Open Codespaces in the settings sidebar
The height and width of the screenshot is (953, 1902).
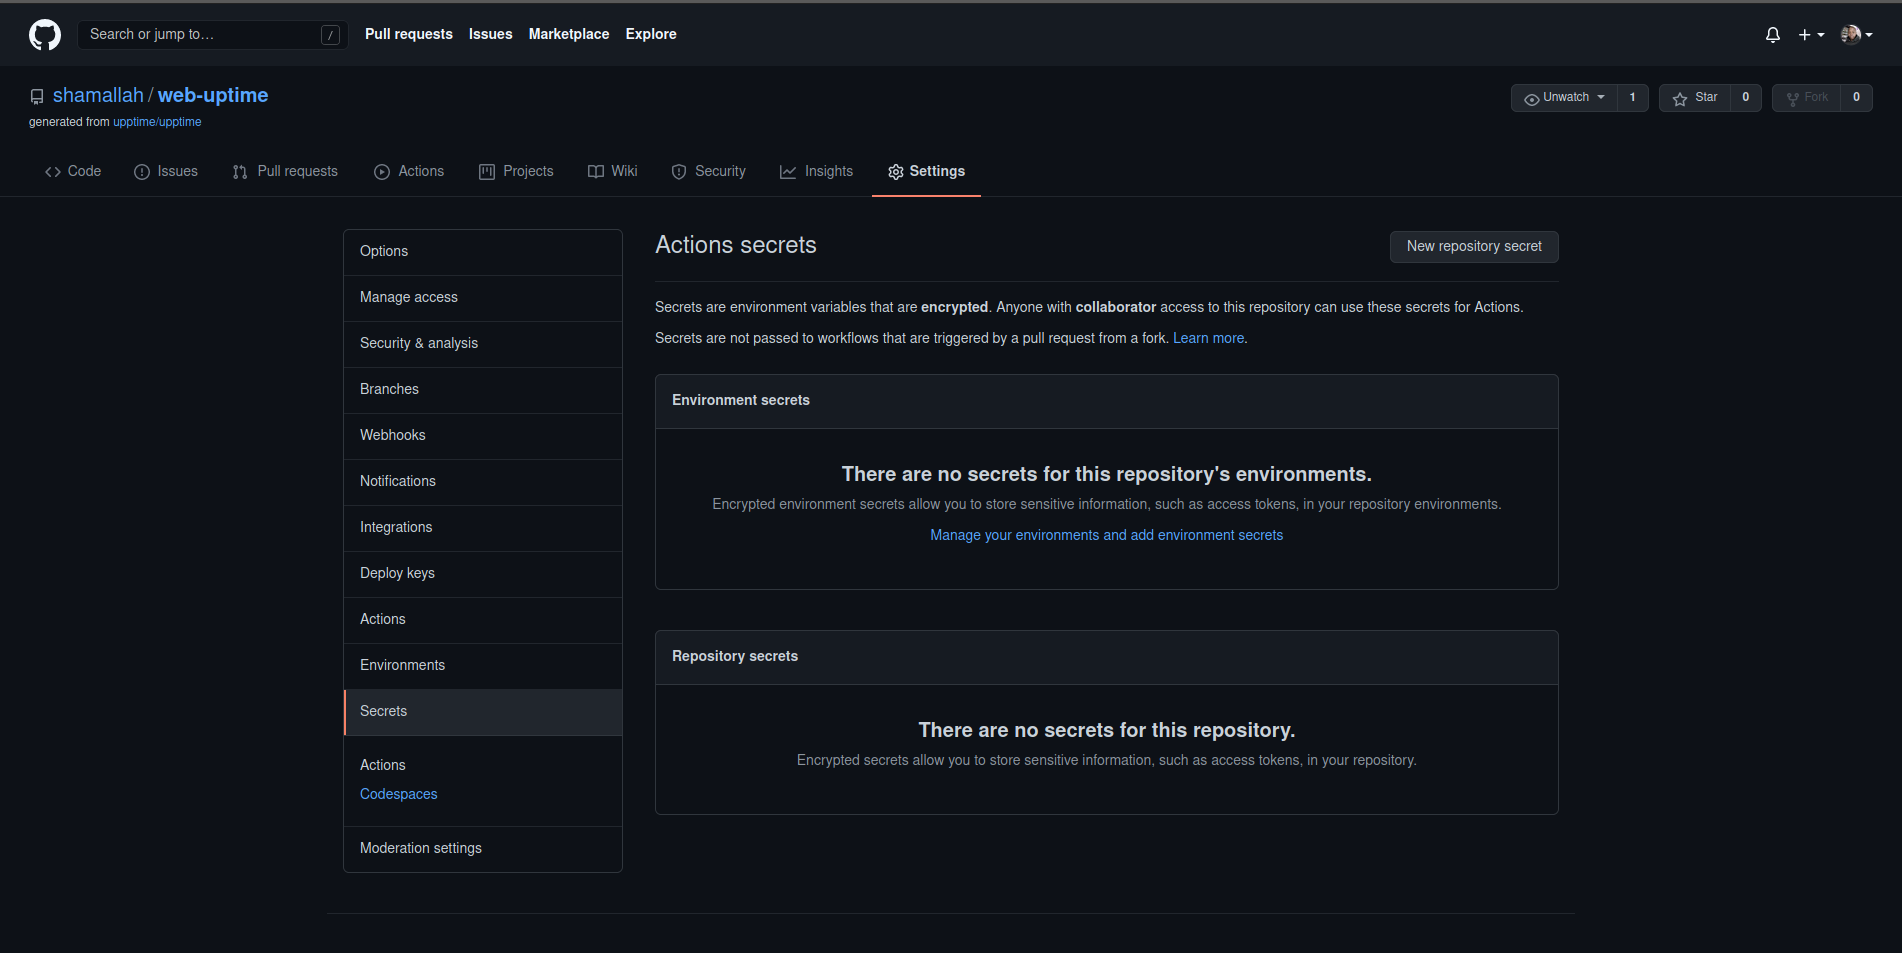click(x=398, y=793)
